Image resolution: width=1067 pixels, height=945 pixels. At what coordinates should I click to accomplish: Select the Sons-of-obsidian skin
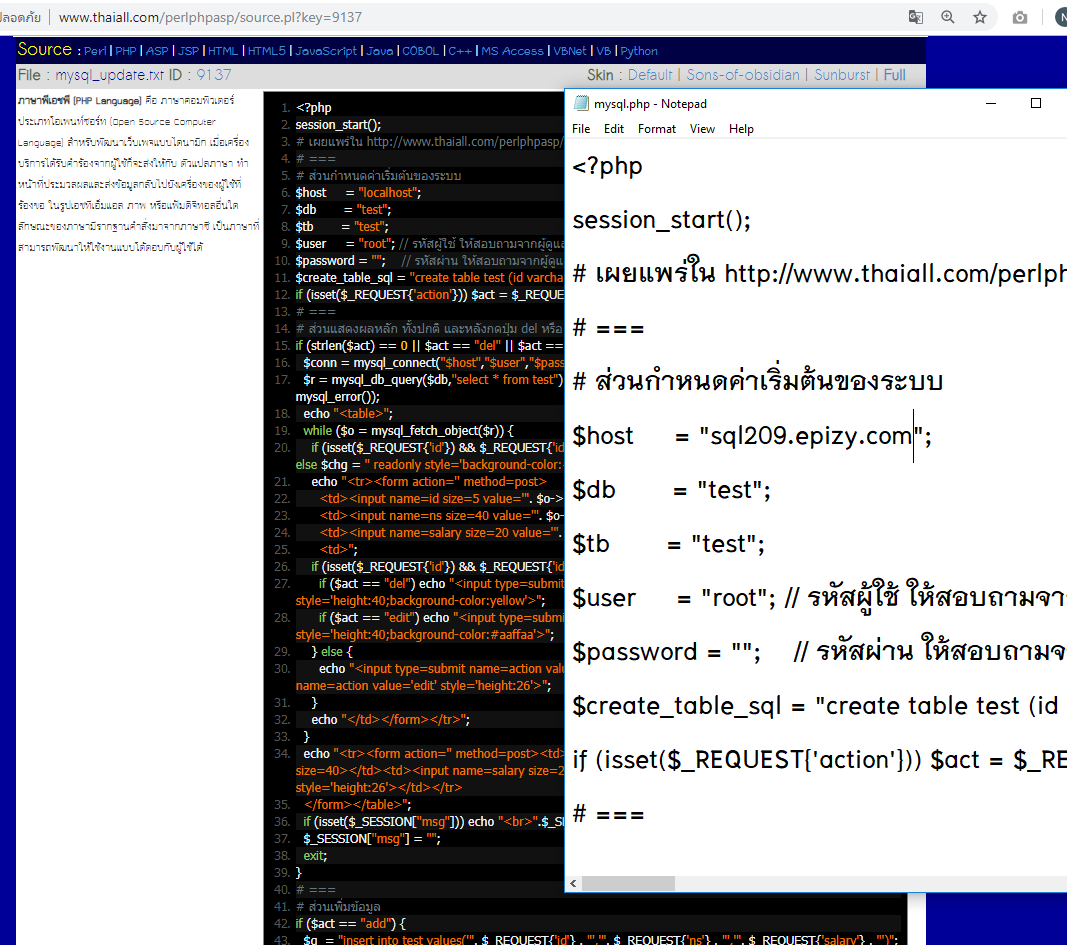[x=743, y=75]
